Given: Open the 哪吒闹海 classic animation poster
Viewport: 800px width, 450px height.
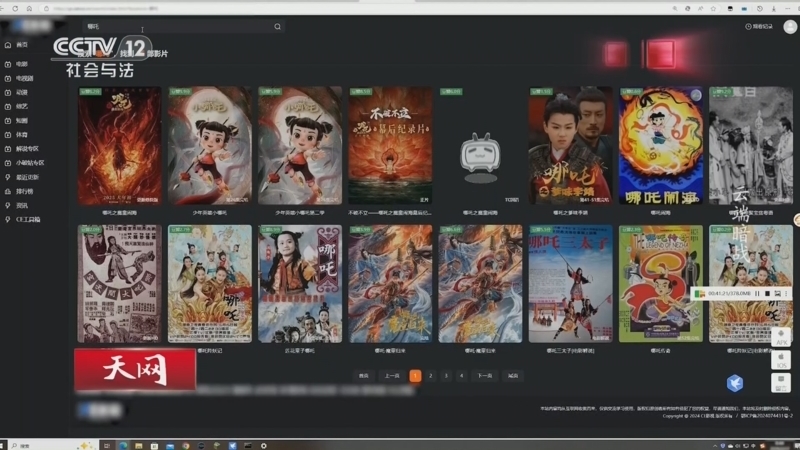Looking at the screenshot, I should pyautogui.click(x=661, y=146).
